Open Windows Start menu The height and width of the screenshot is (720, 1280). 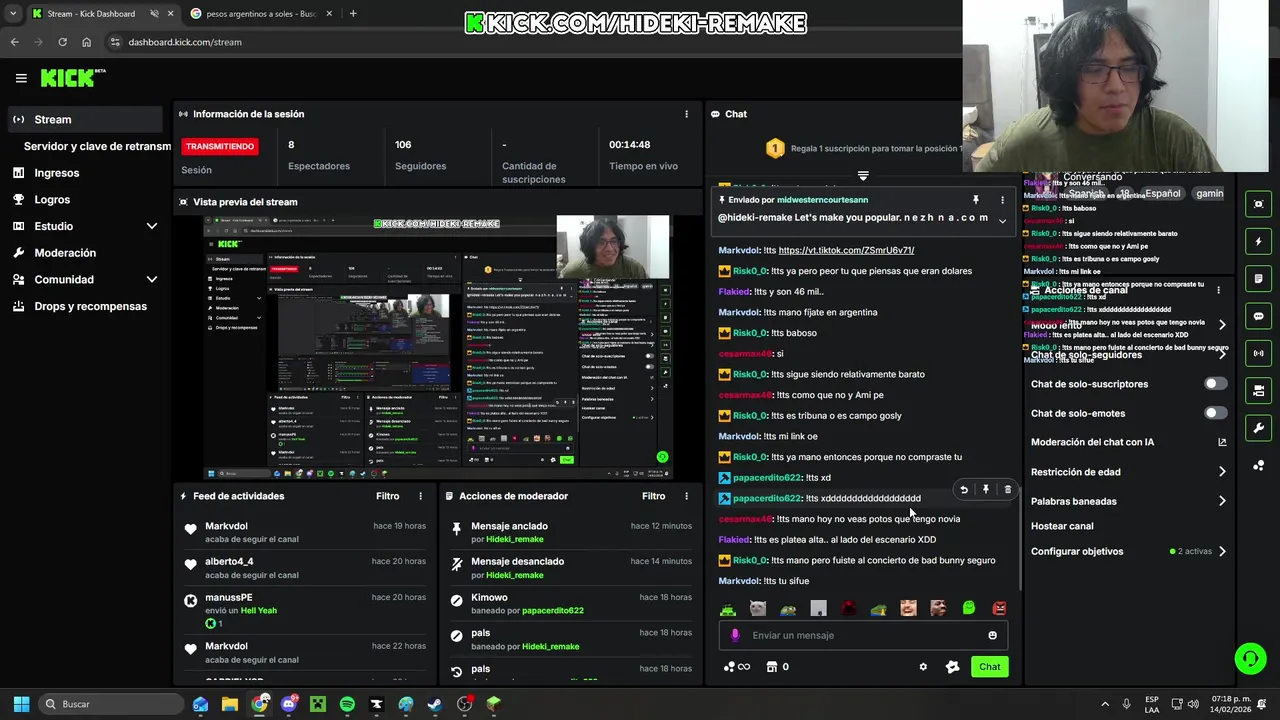click(x=21, y=704)
